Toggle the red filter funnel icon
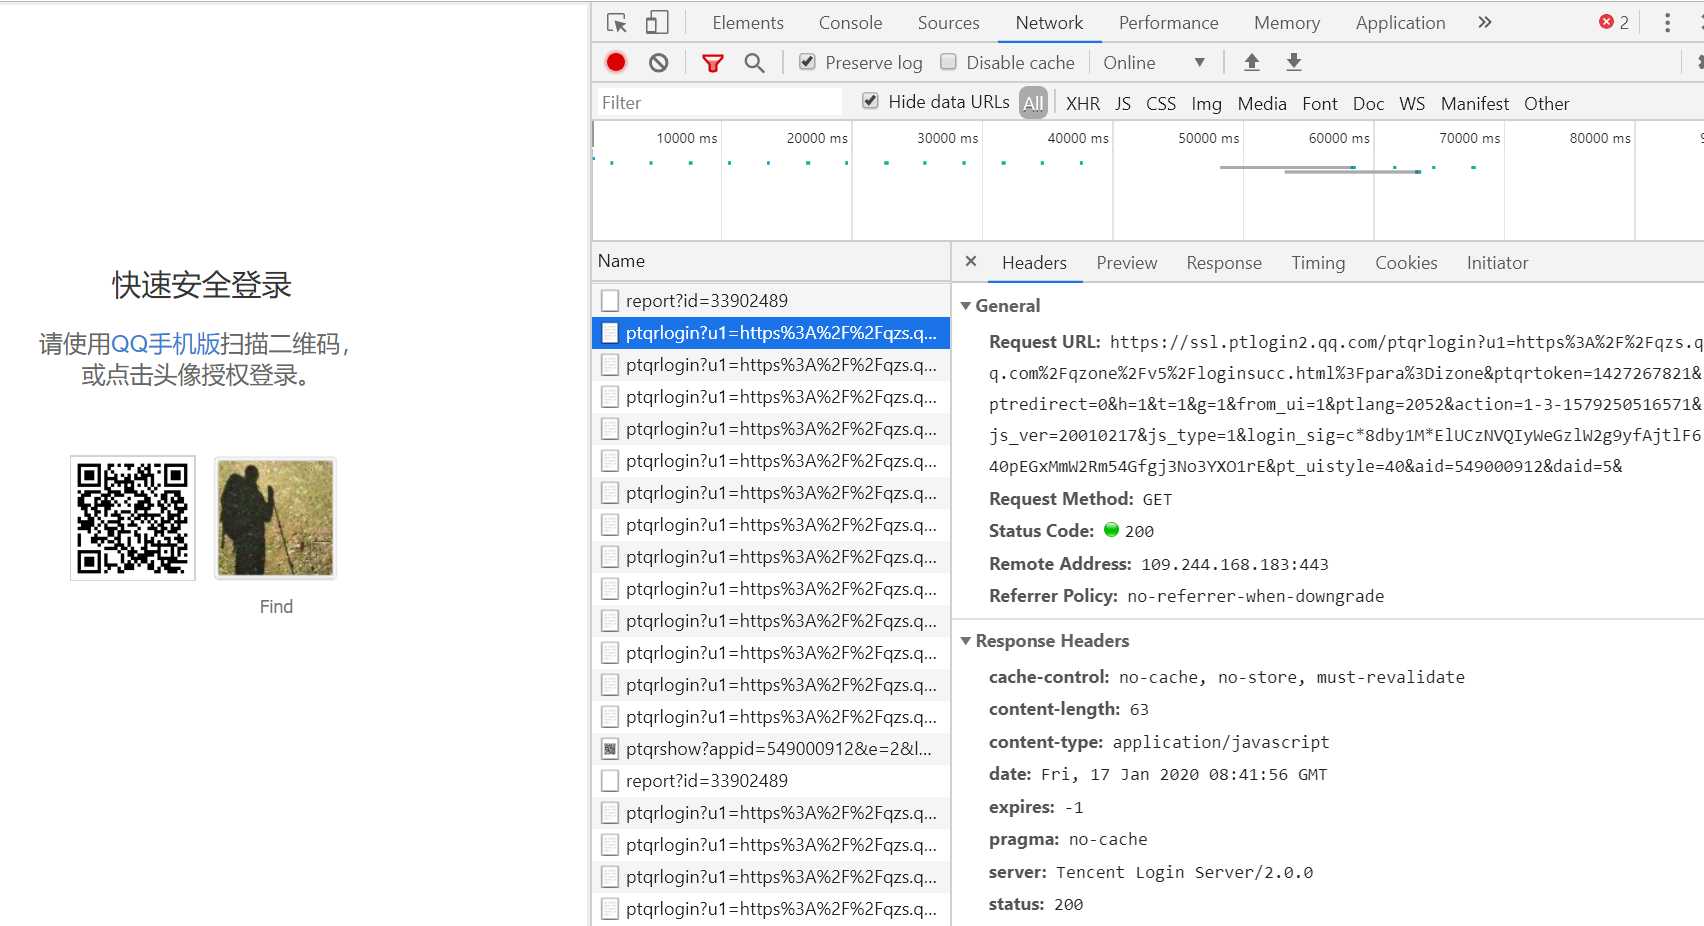 [713, 63]
